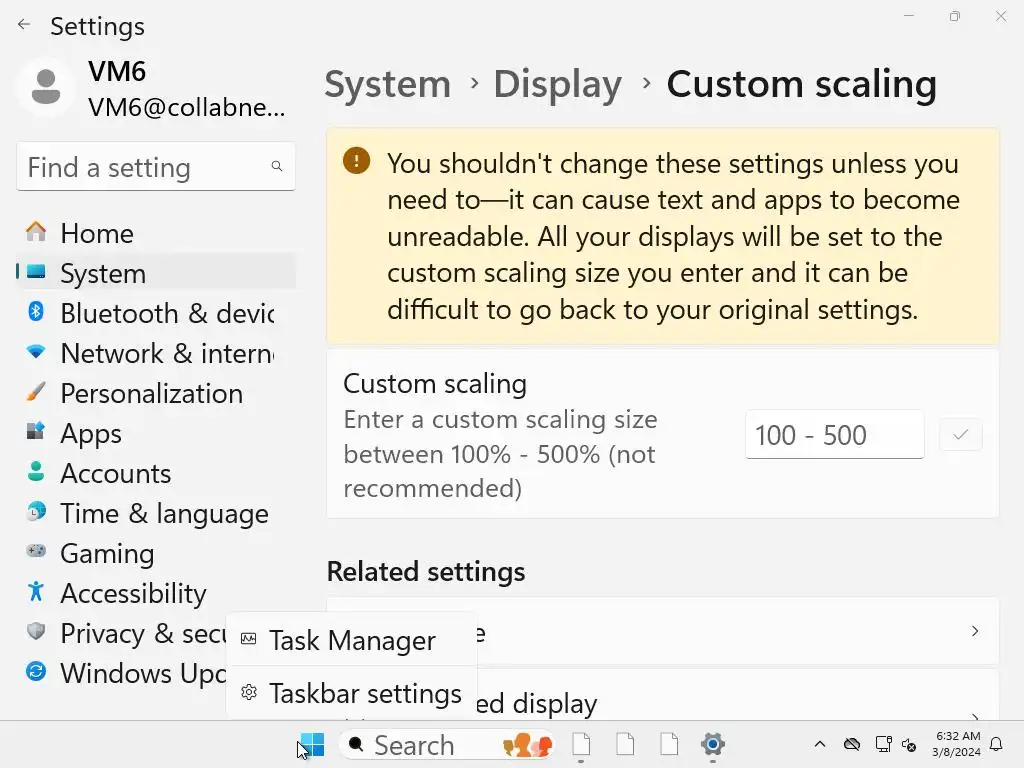1024x768 pixels.
Task: Click the Gaming controller icon
Action: (36, 553)
